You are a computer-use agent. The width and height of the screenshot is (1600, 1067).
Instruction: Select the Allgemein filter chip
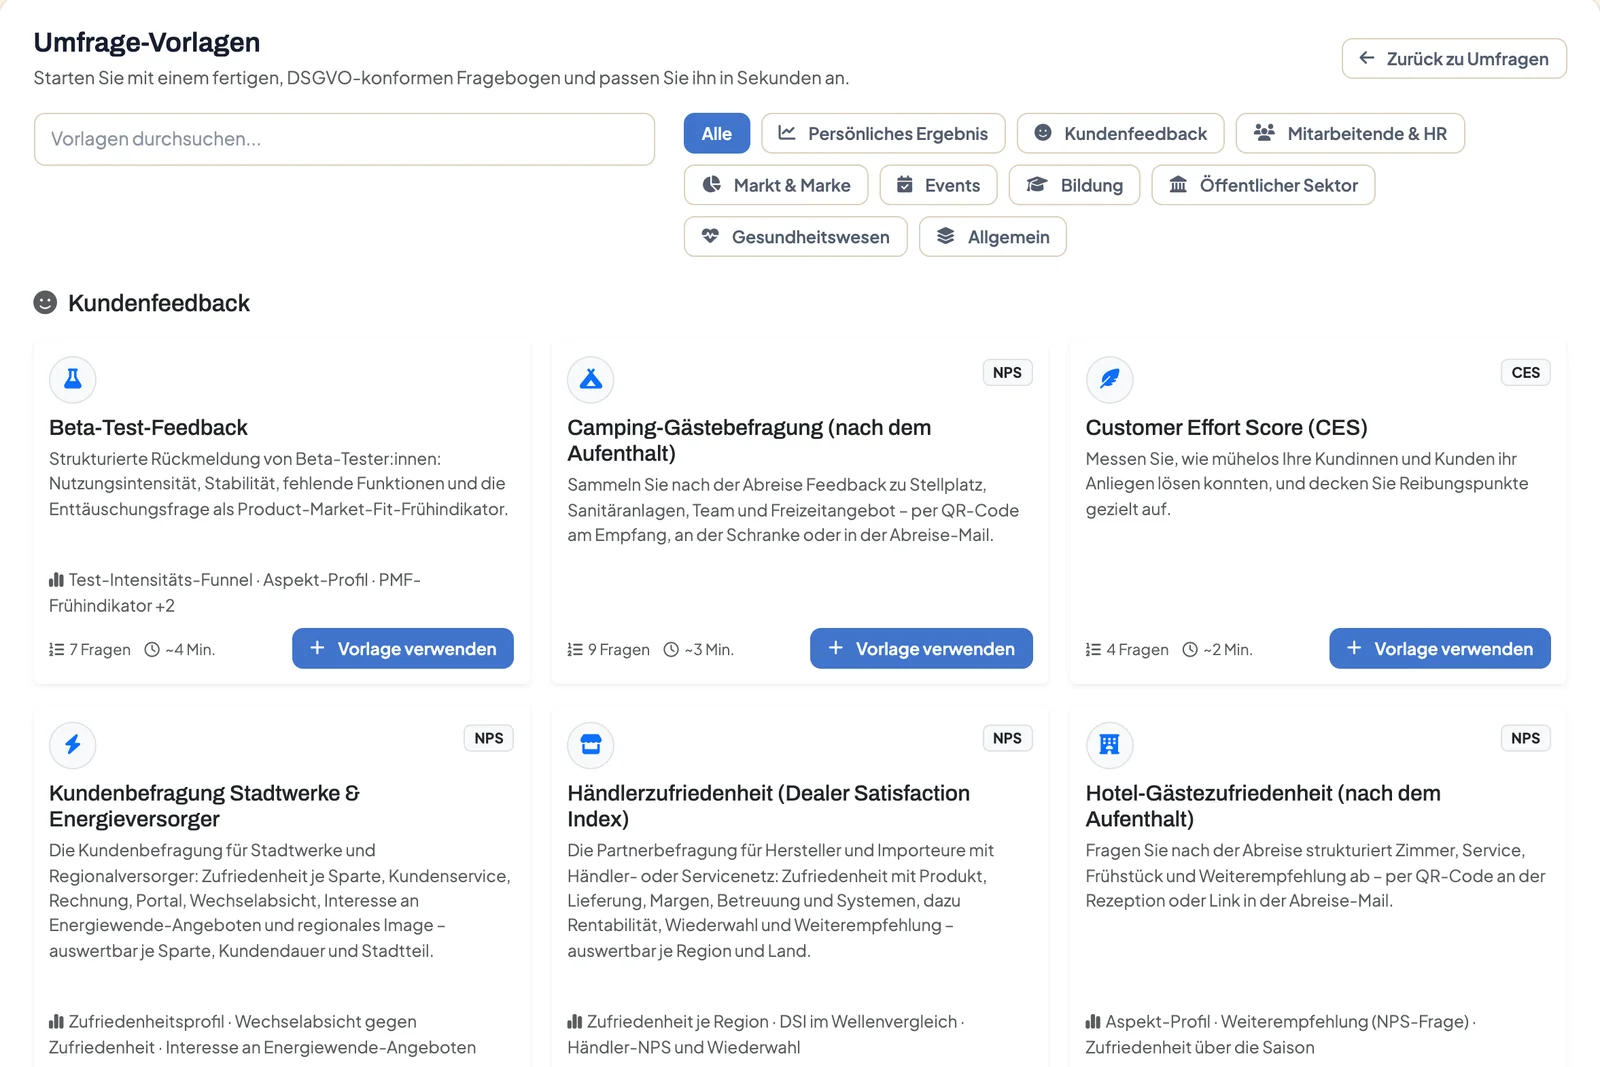click(x=992, y=237)
